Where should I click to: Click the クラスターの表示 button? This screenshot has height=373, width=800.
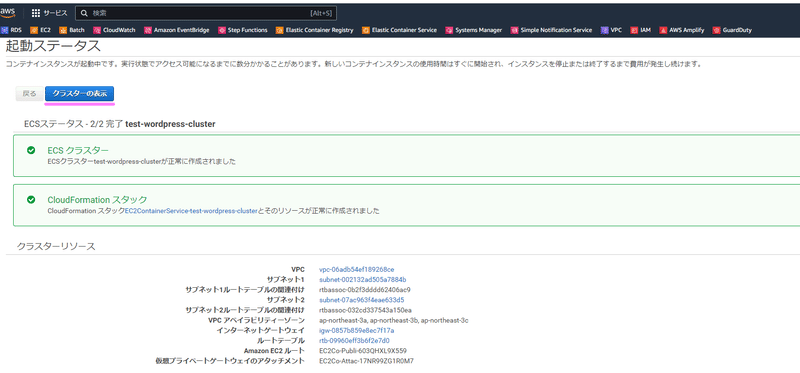click(x=80, y=94)
